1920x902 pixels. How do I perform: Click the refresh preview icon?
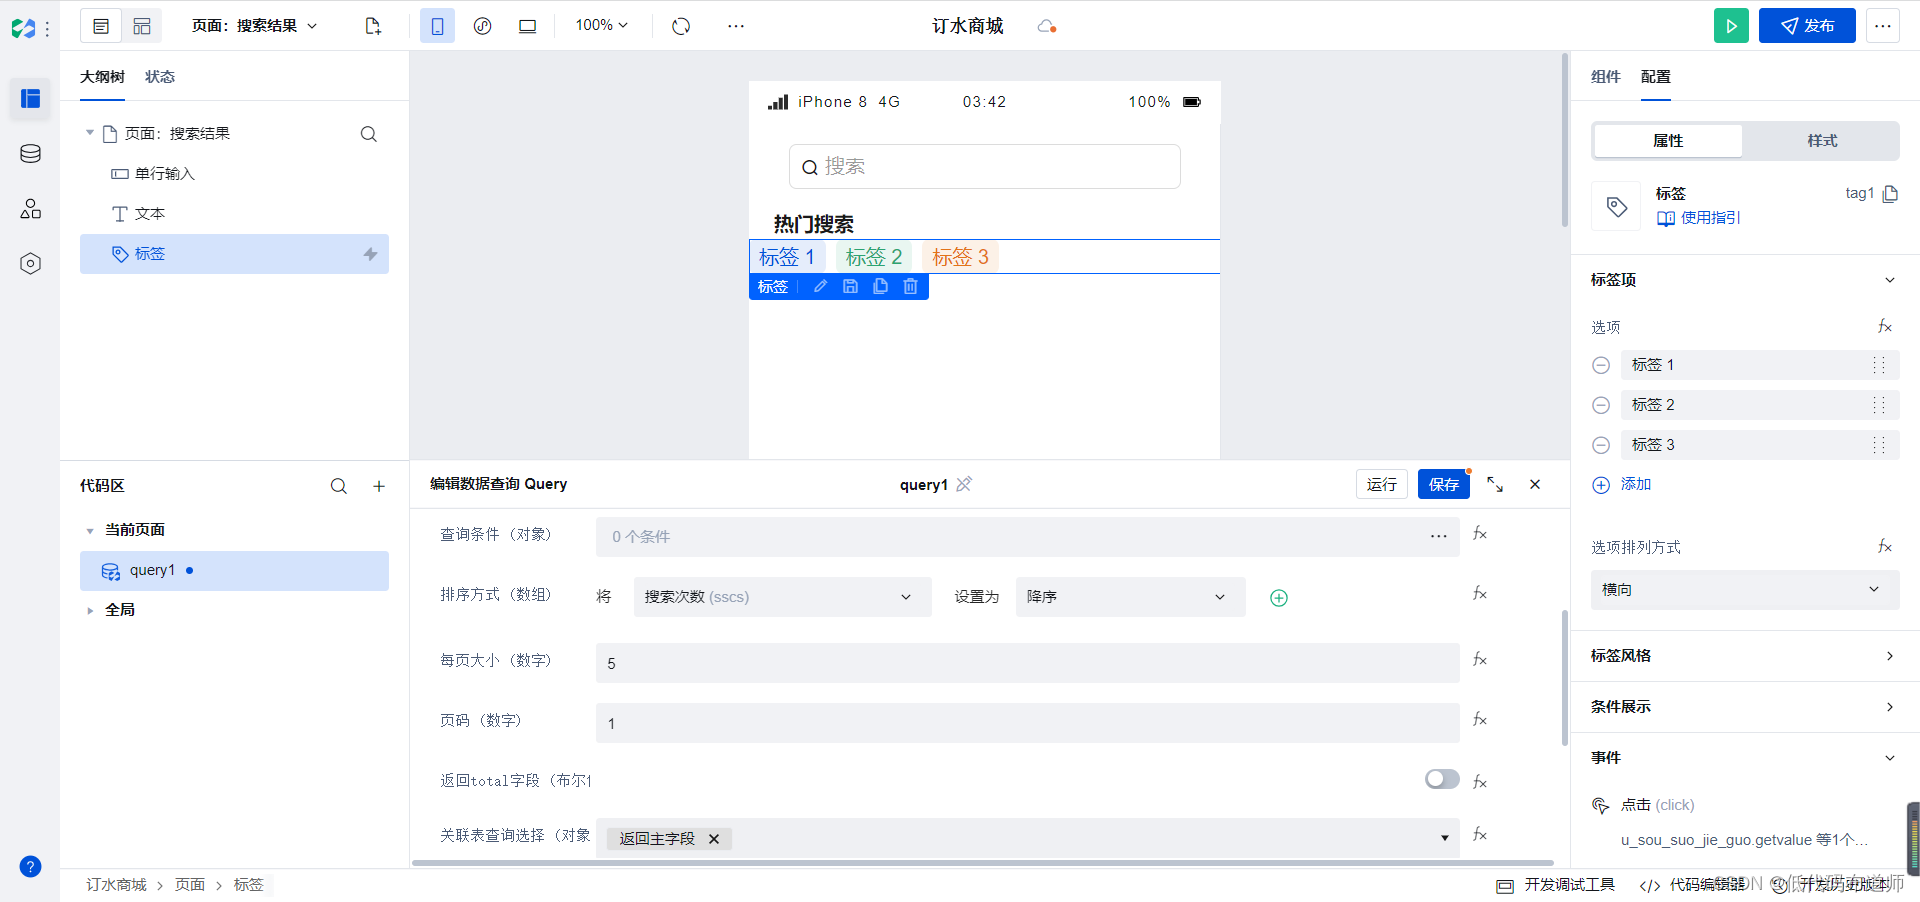[681, 26]
